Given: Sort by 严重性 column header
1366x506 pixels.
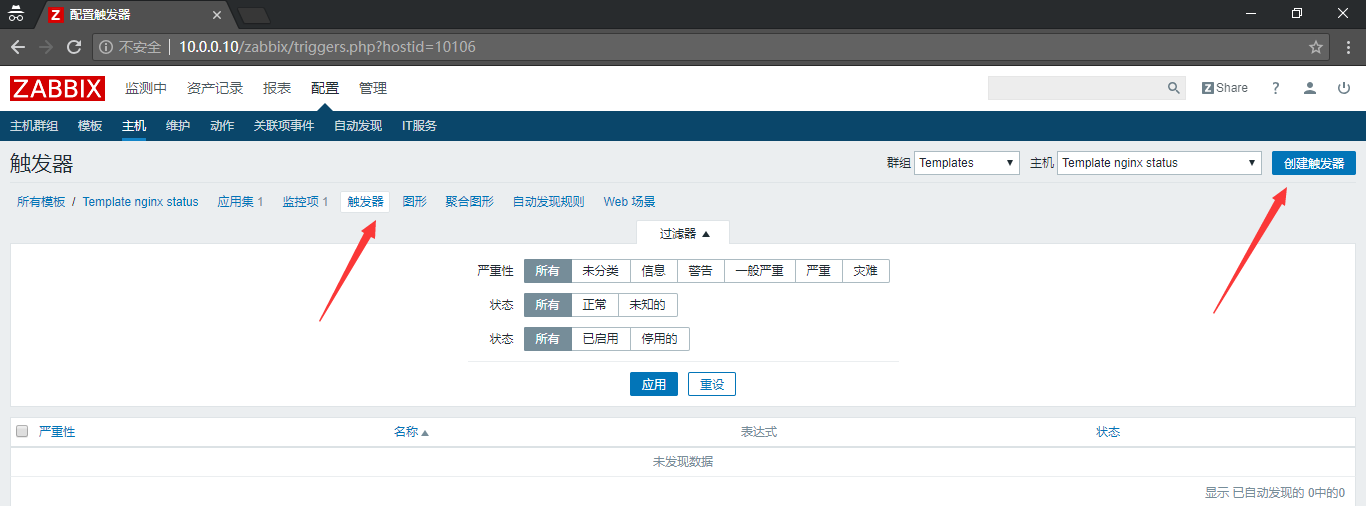Looking at the screenshot, I should (x=57, y=432).
